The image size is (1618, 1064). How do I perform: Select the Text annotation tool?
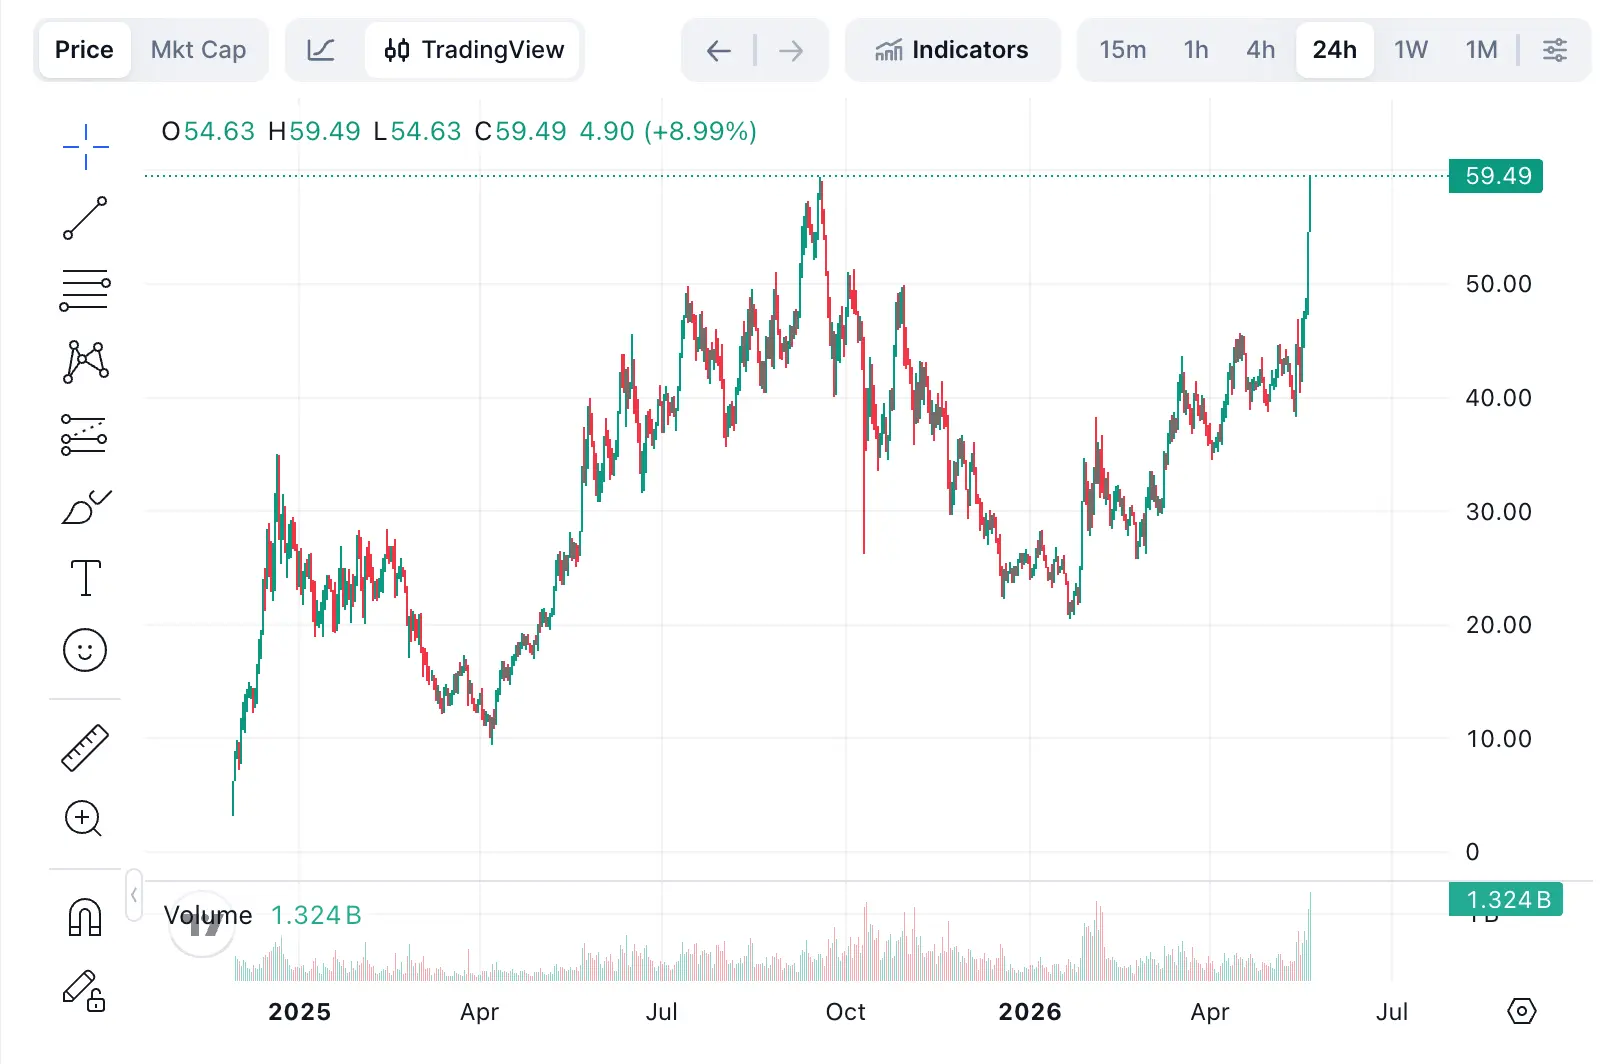click(86, 578)
